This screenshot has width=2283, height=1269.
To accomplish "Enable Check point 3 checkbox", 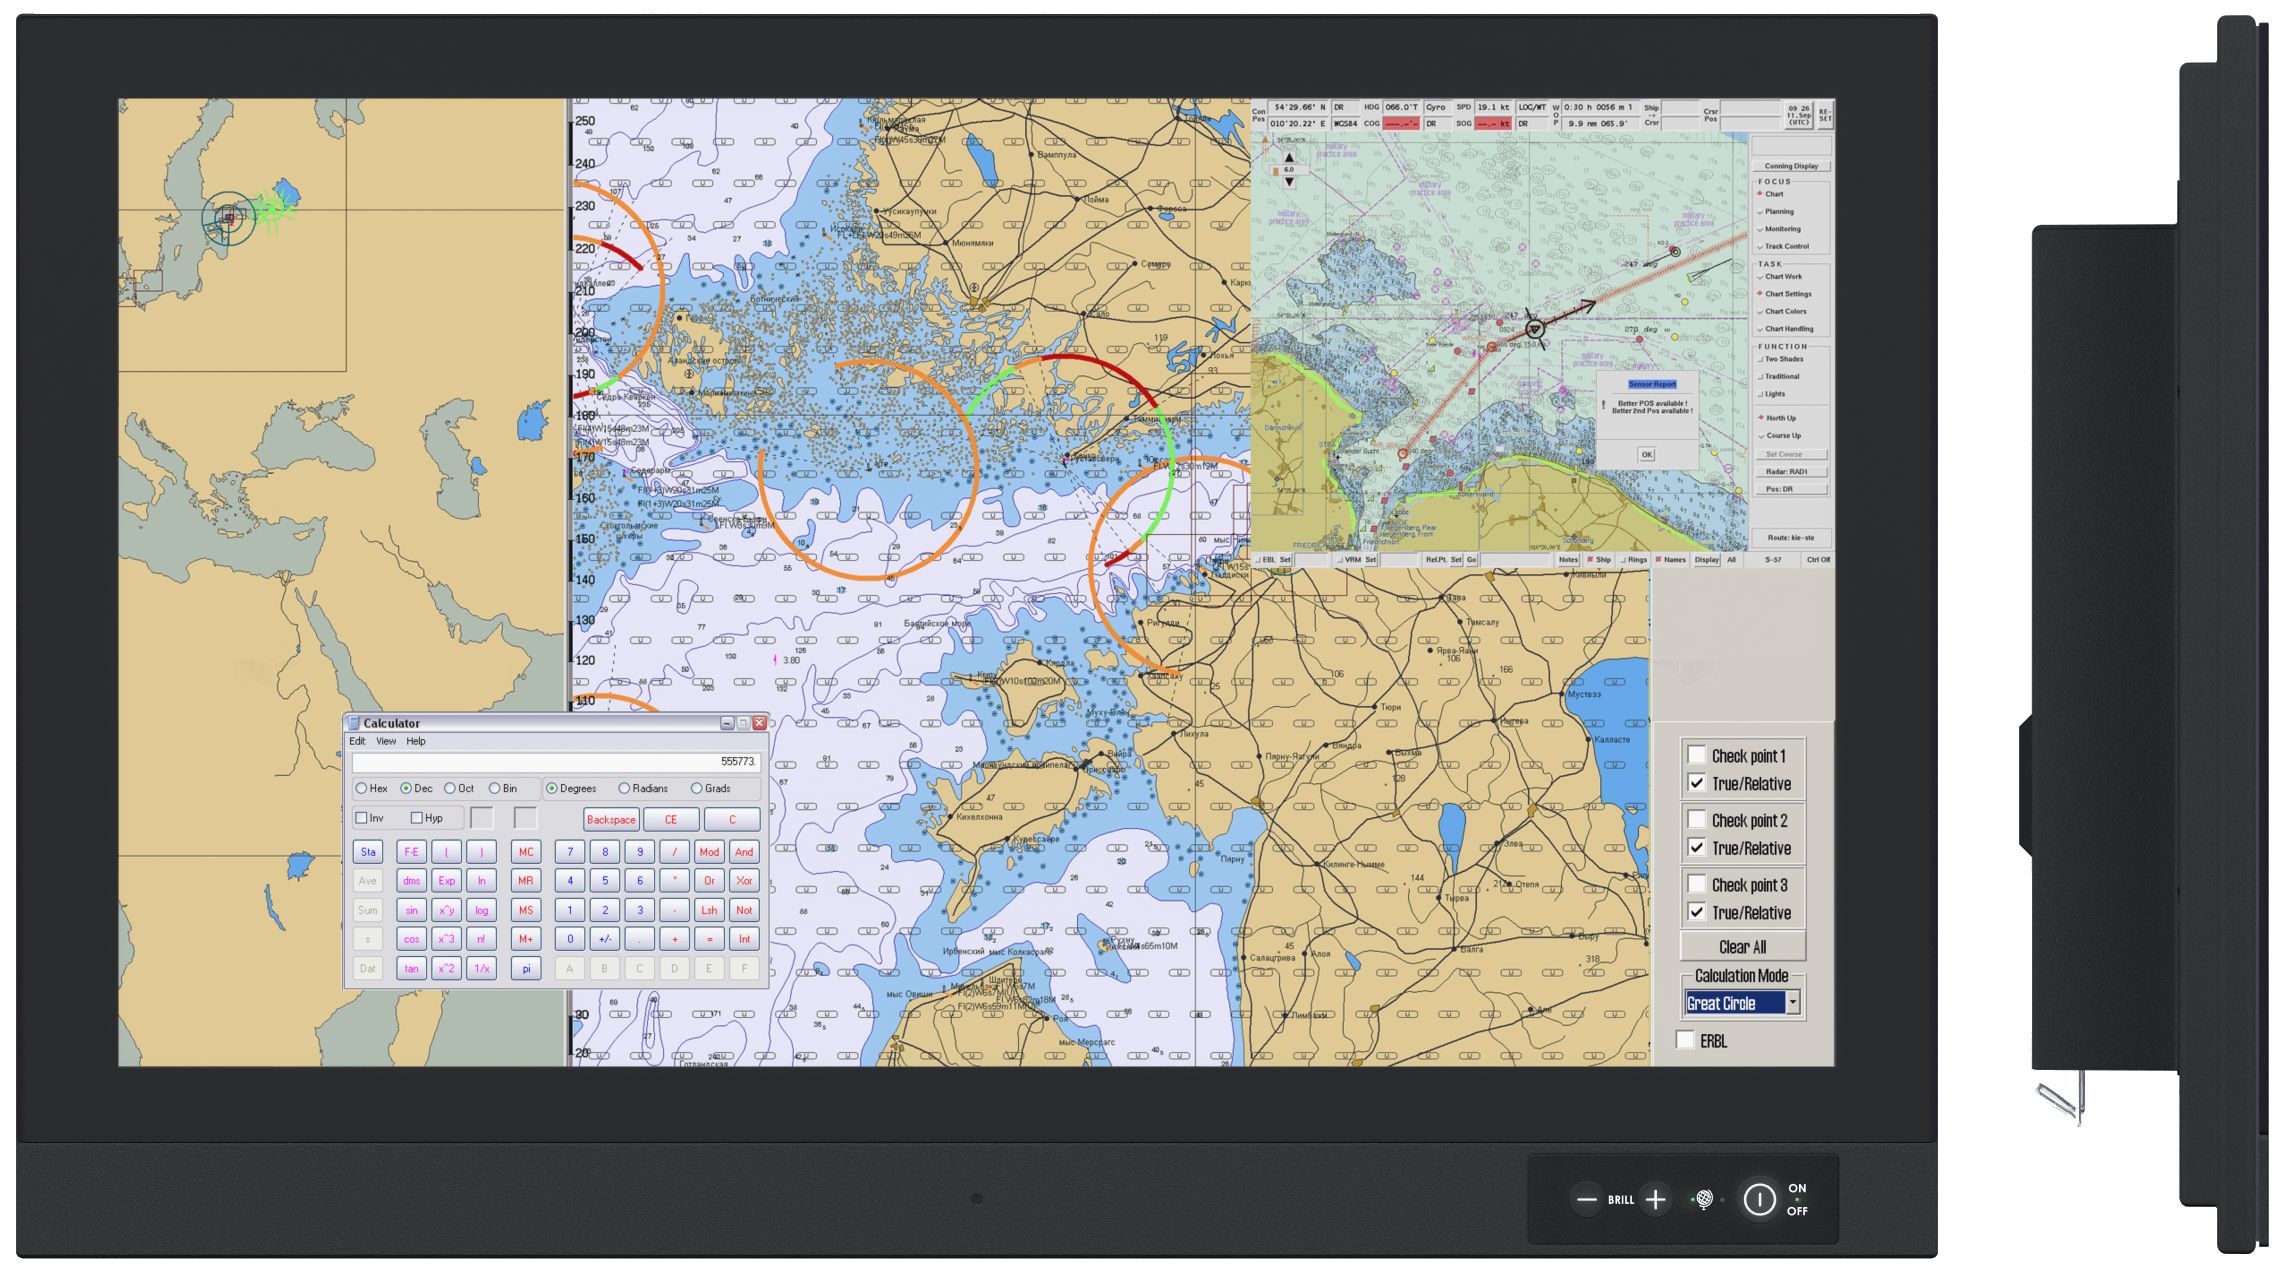I will tap(1697, 884).
